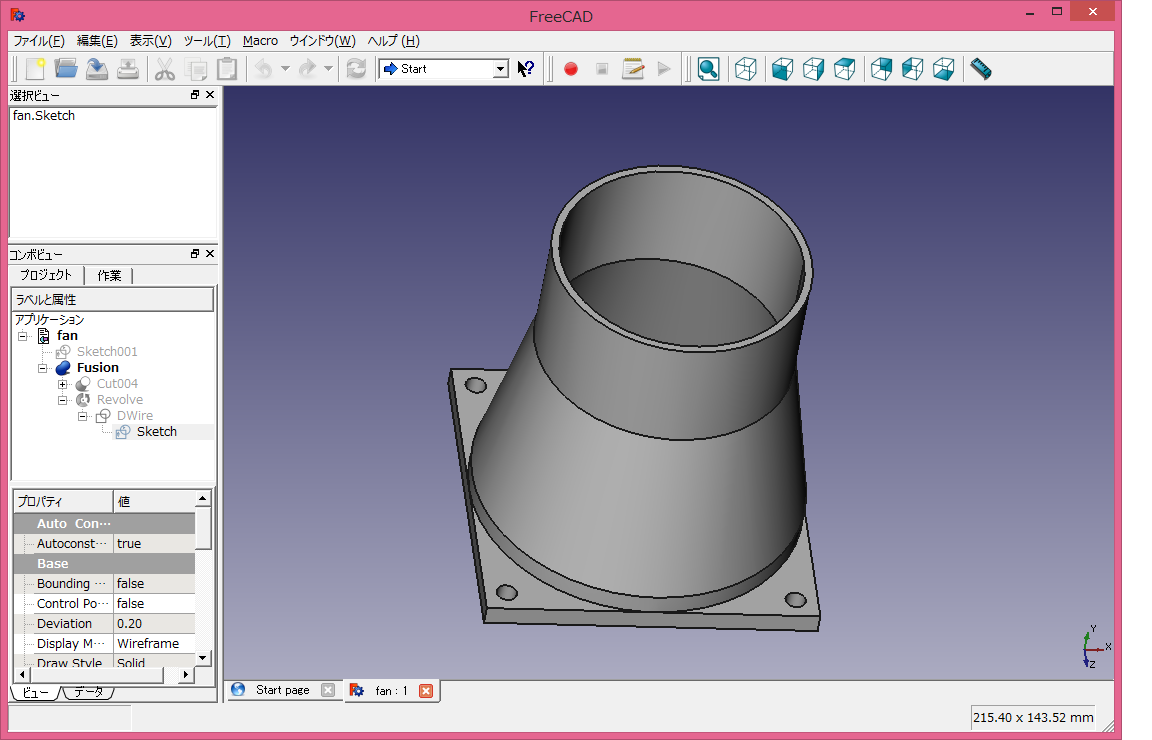This screenshot has height=740, width=1152.
Task: Select Fusion in the model tree
Action: (98, 368)
